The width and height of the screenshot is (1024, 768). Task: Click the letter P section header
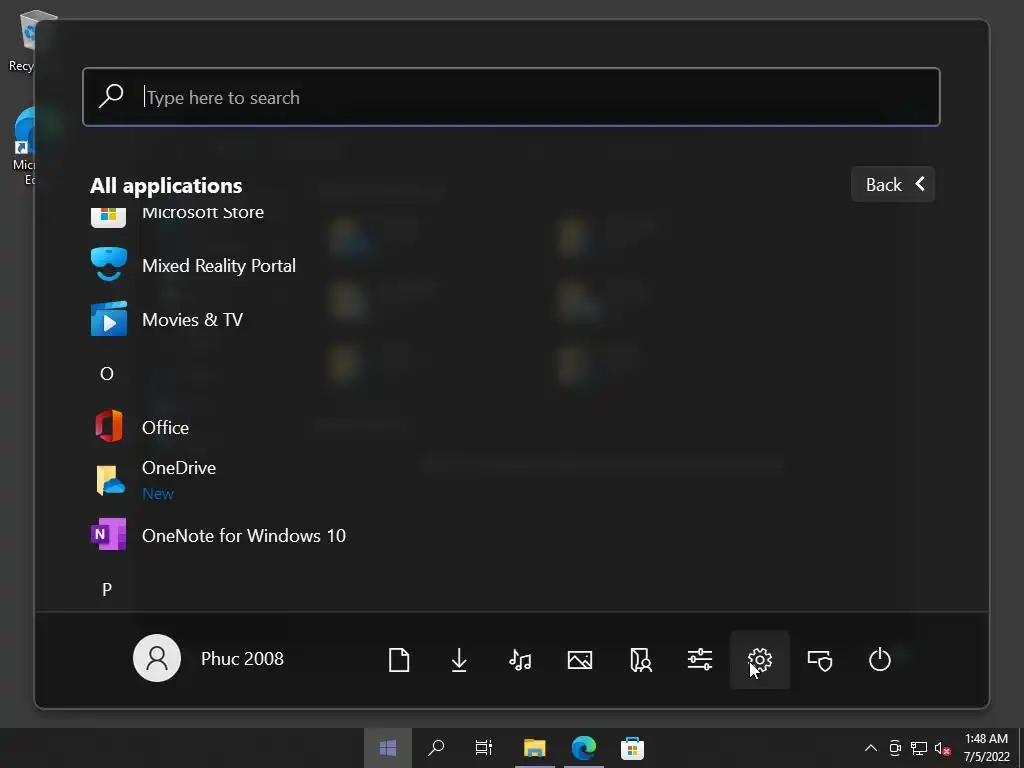106,590
